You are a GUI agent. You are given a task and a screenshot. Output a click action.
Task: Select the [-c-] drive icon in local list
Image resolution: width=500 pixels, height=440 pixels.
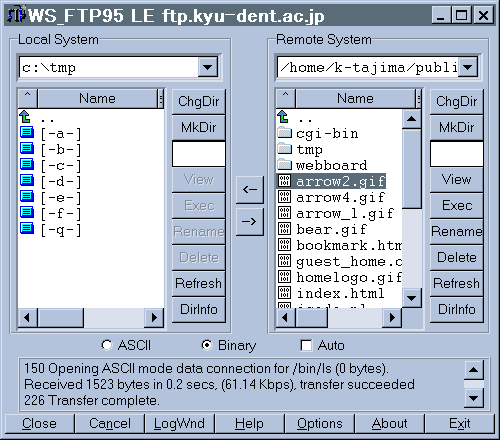pos(27,164)
